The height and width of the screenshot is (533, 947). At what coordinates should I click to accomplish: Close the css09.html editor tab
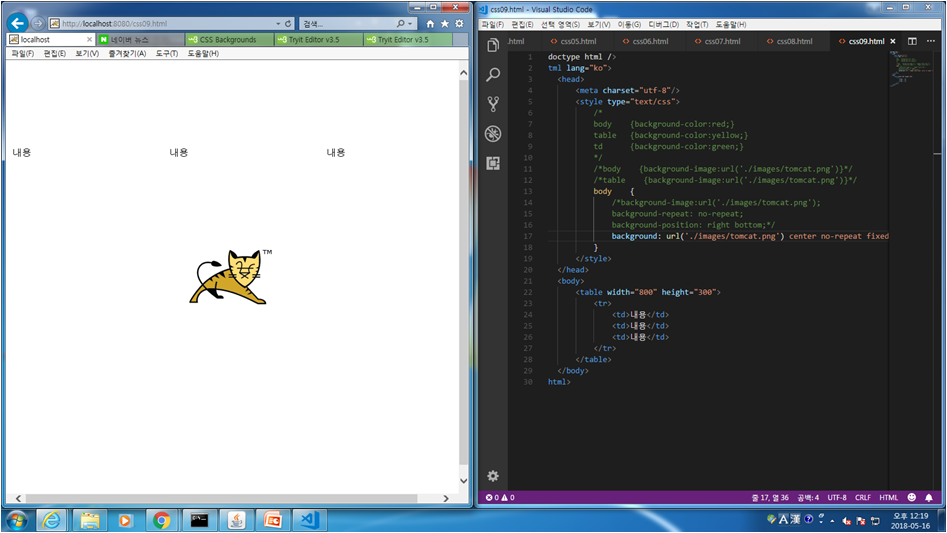[893, 41]
